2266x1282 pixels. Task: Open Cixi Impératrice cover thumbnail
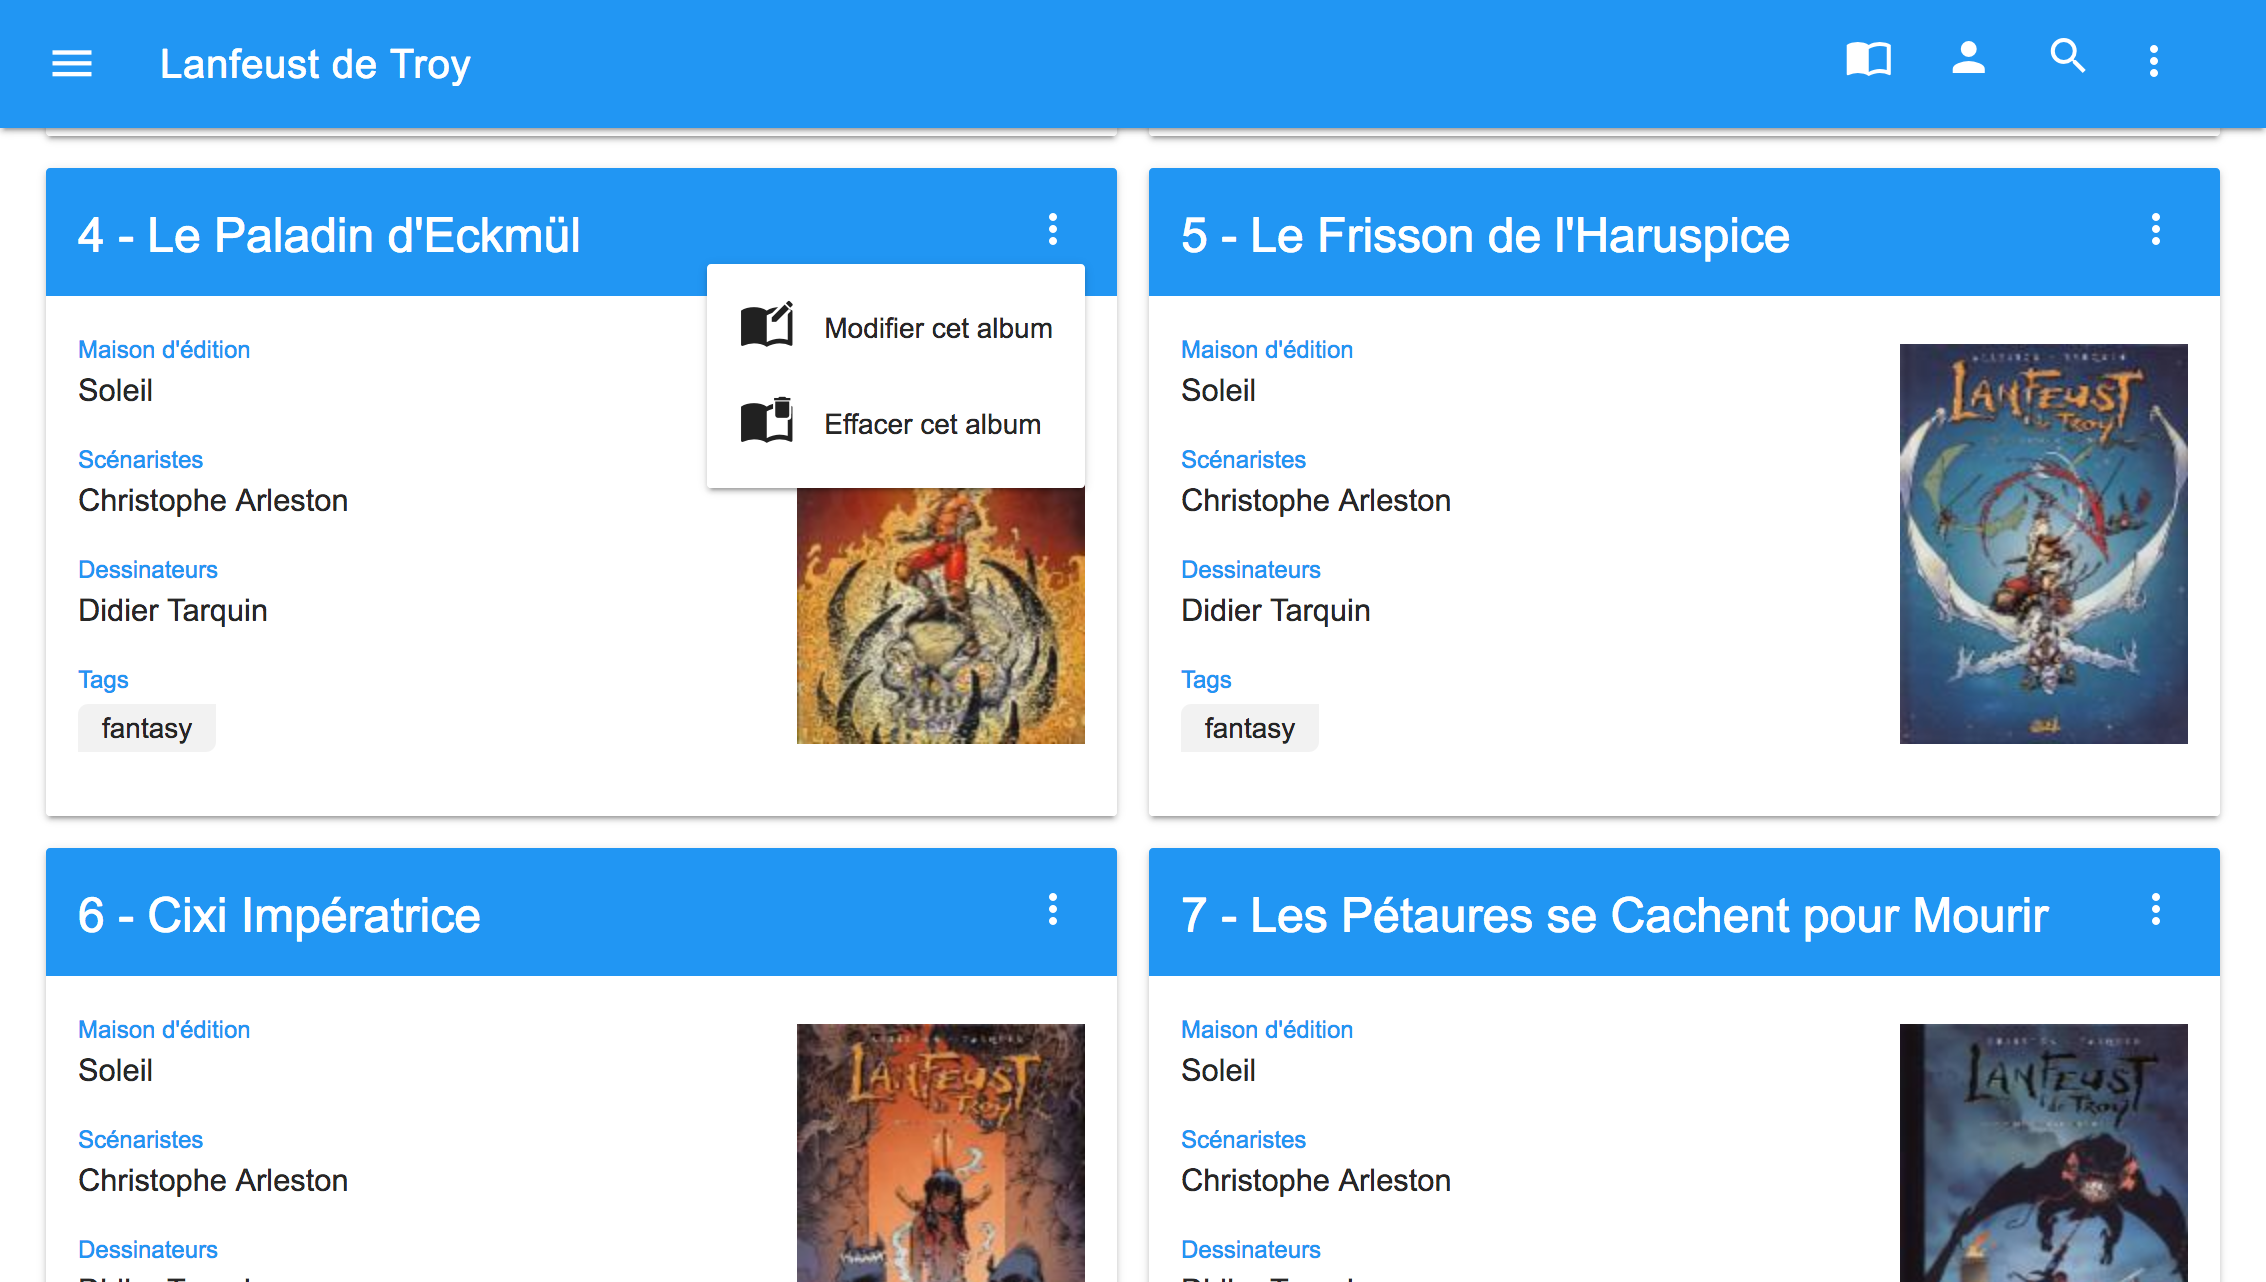coord(941,1153)
